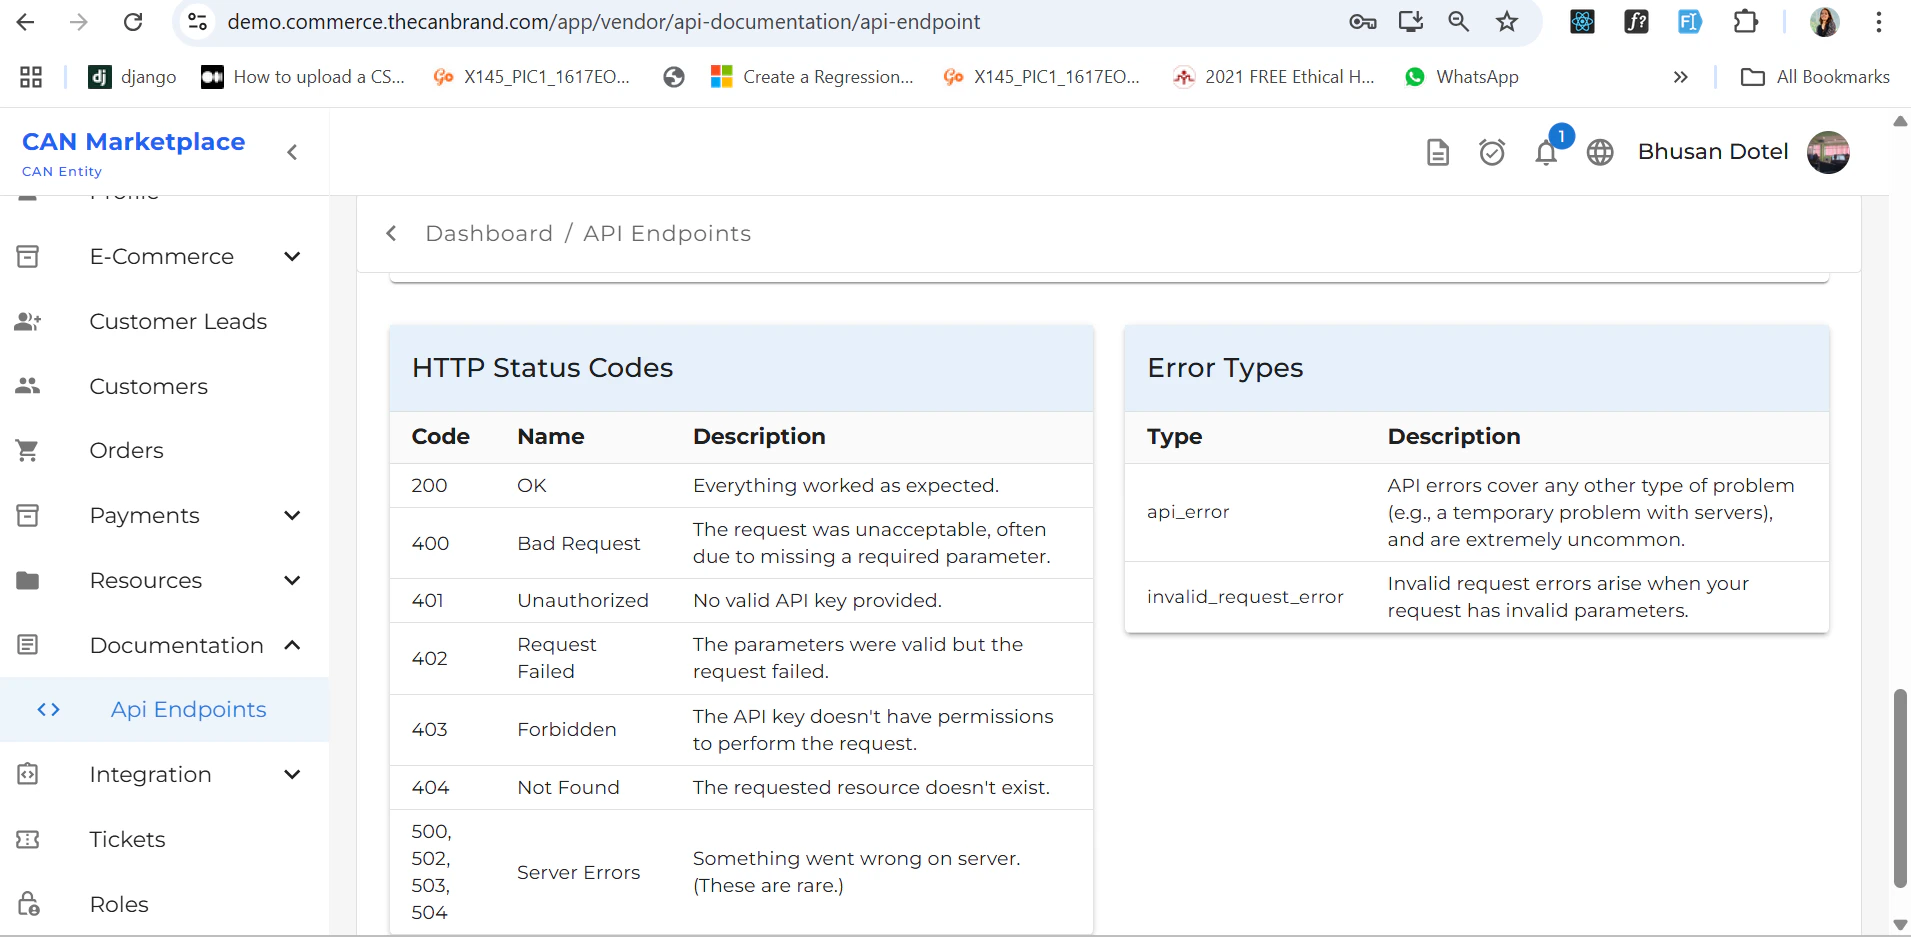Click the Customer Leads person icon

coord(28,322)
